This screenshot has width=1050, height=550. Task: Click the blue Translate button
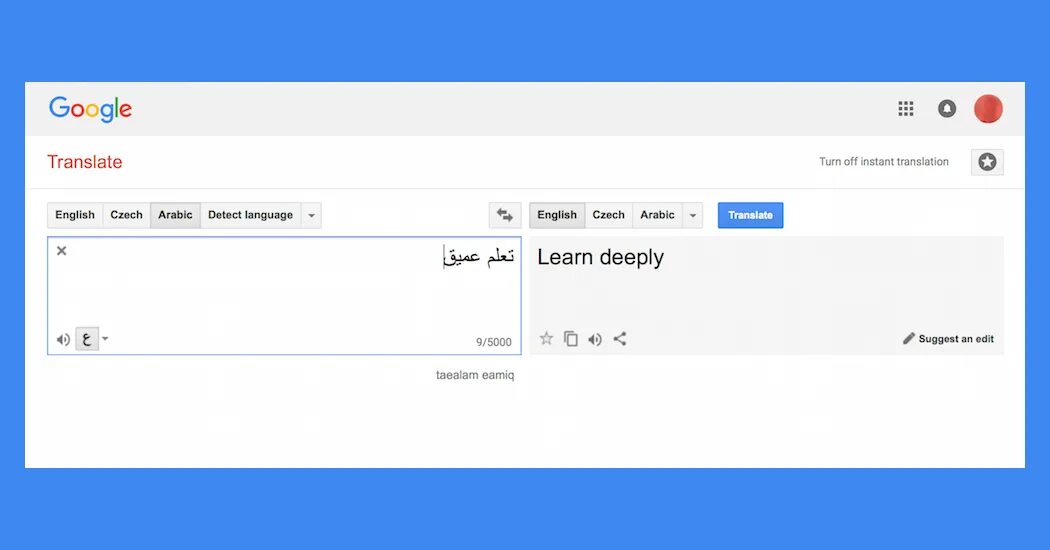click(x=750, y=215)
